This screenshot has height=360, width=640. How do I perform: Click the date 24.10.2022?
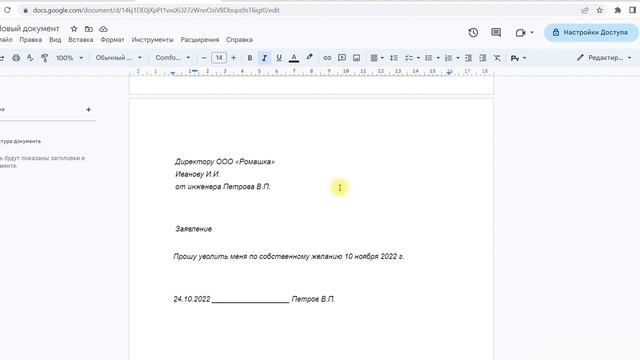pyautogui.click(x=191, y=299)
